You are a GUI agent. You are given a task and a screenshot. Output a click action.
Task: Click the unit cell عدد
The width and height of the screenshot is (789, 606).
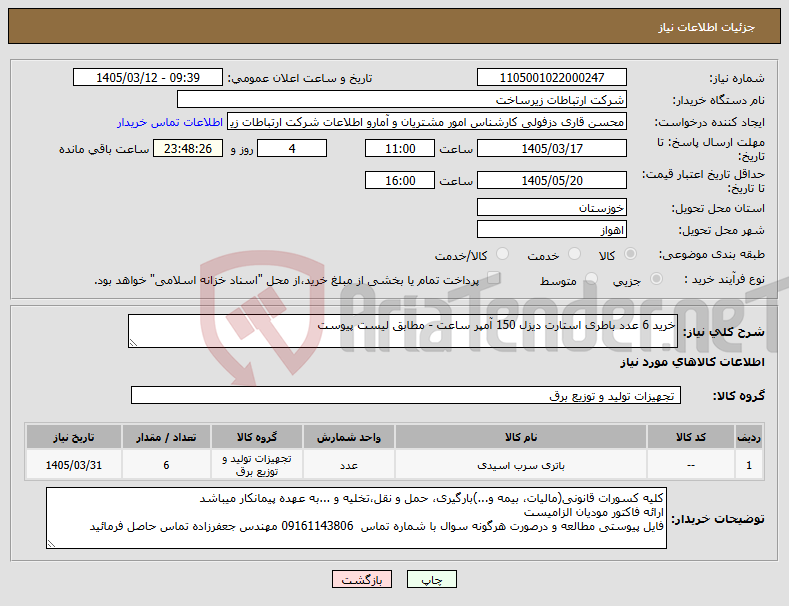pyautogui.click(x=349, y=465)
